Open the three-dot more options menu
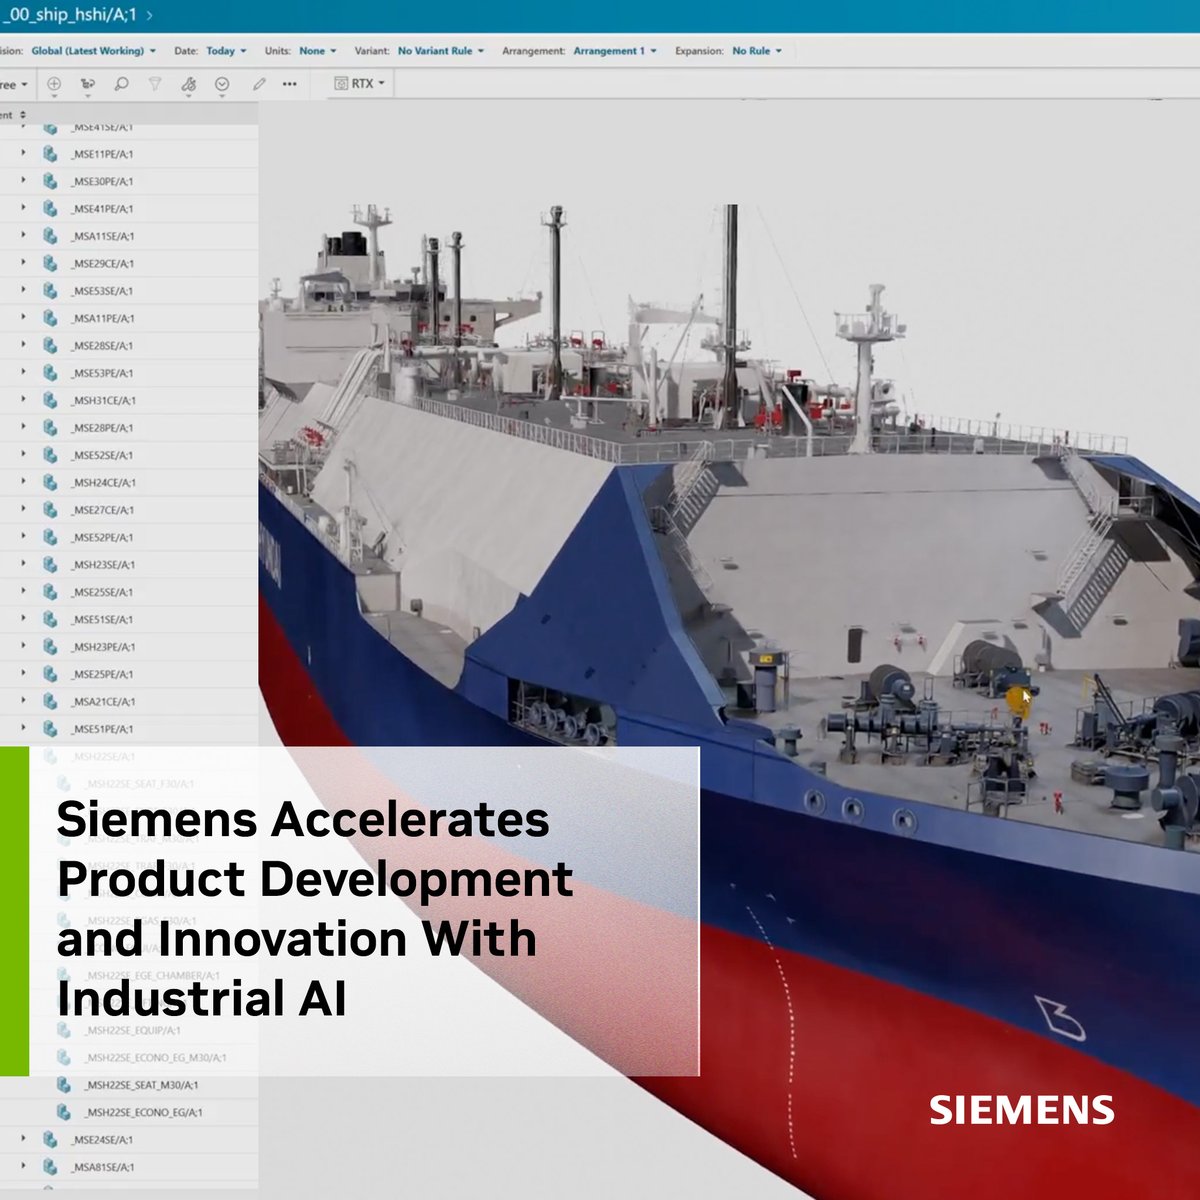Image resolution: width=1200 pixels, height=1200 pixels. click(289, 85)
